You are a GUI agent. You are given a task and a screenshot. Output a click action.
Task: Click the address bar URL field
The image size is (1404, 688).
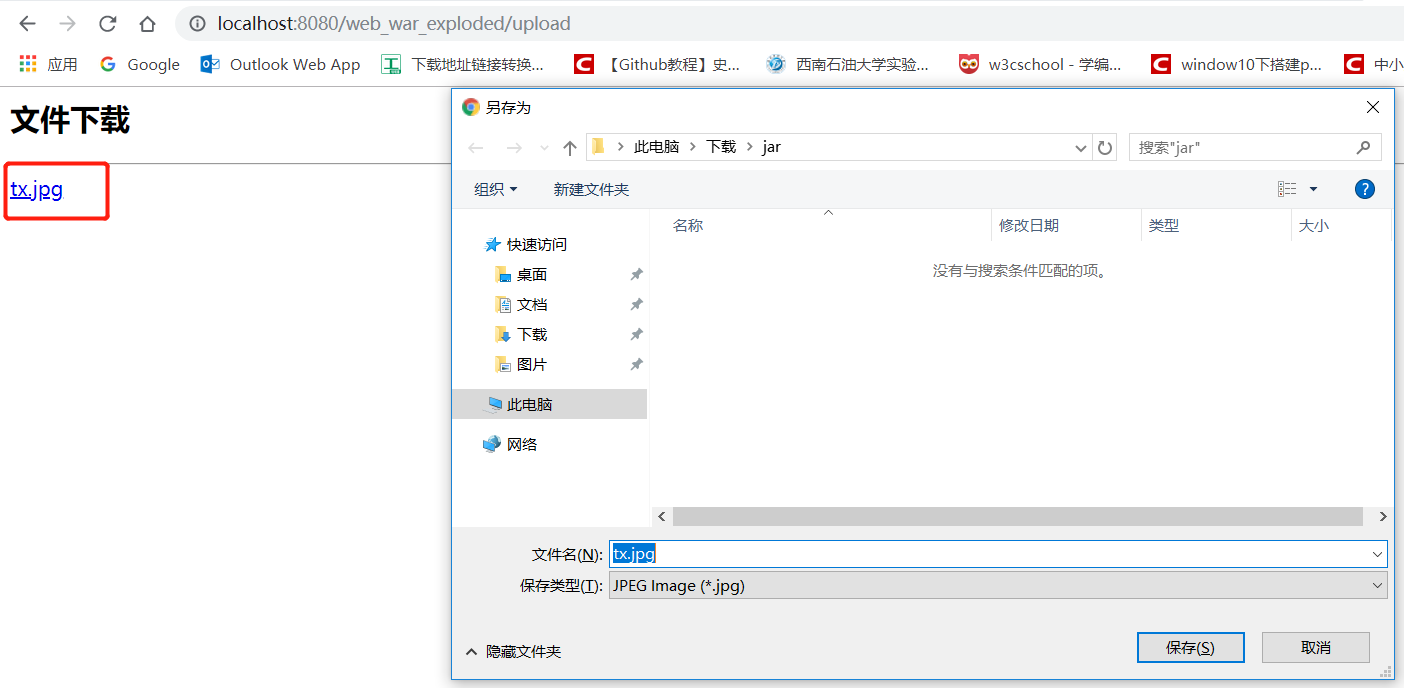point(394,24)
